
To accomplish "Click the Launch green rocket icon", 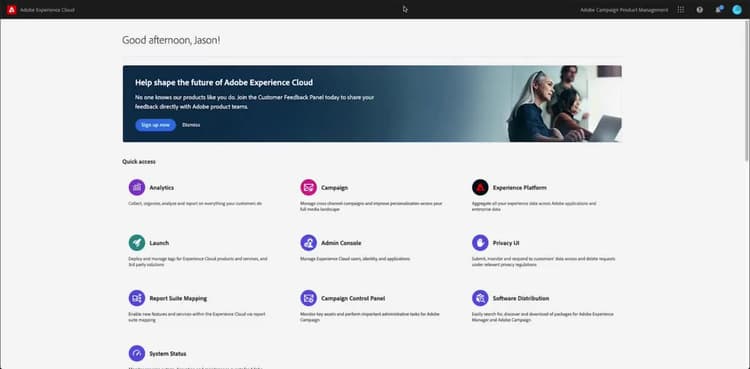I will [137, 243].
